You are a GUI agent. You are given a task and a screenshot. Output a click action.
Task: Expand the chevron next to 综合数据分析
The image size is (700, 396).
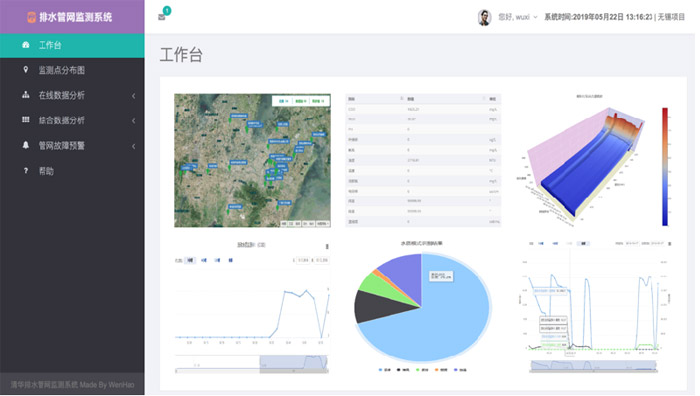[133, 121]
